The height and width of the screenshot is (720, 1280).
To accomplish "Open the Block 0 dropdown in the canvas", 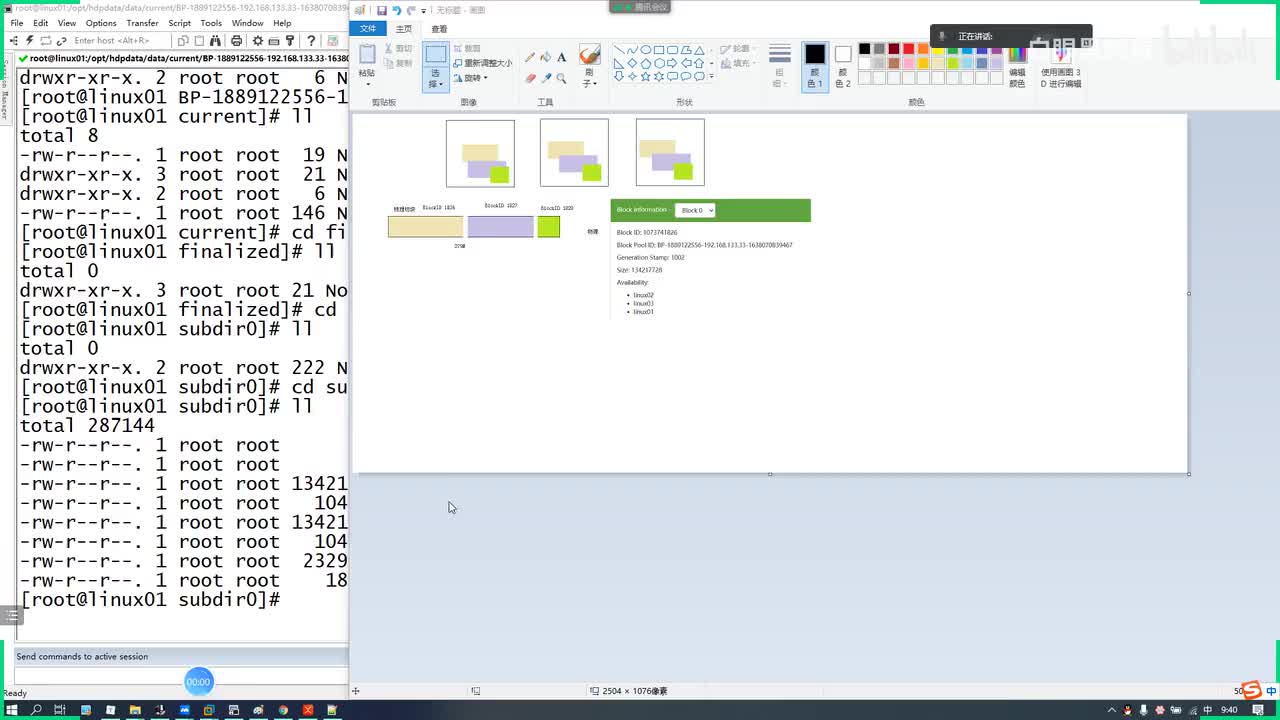I will (695, 210).
